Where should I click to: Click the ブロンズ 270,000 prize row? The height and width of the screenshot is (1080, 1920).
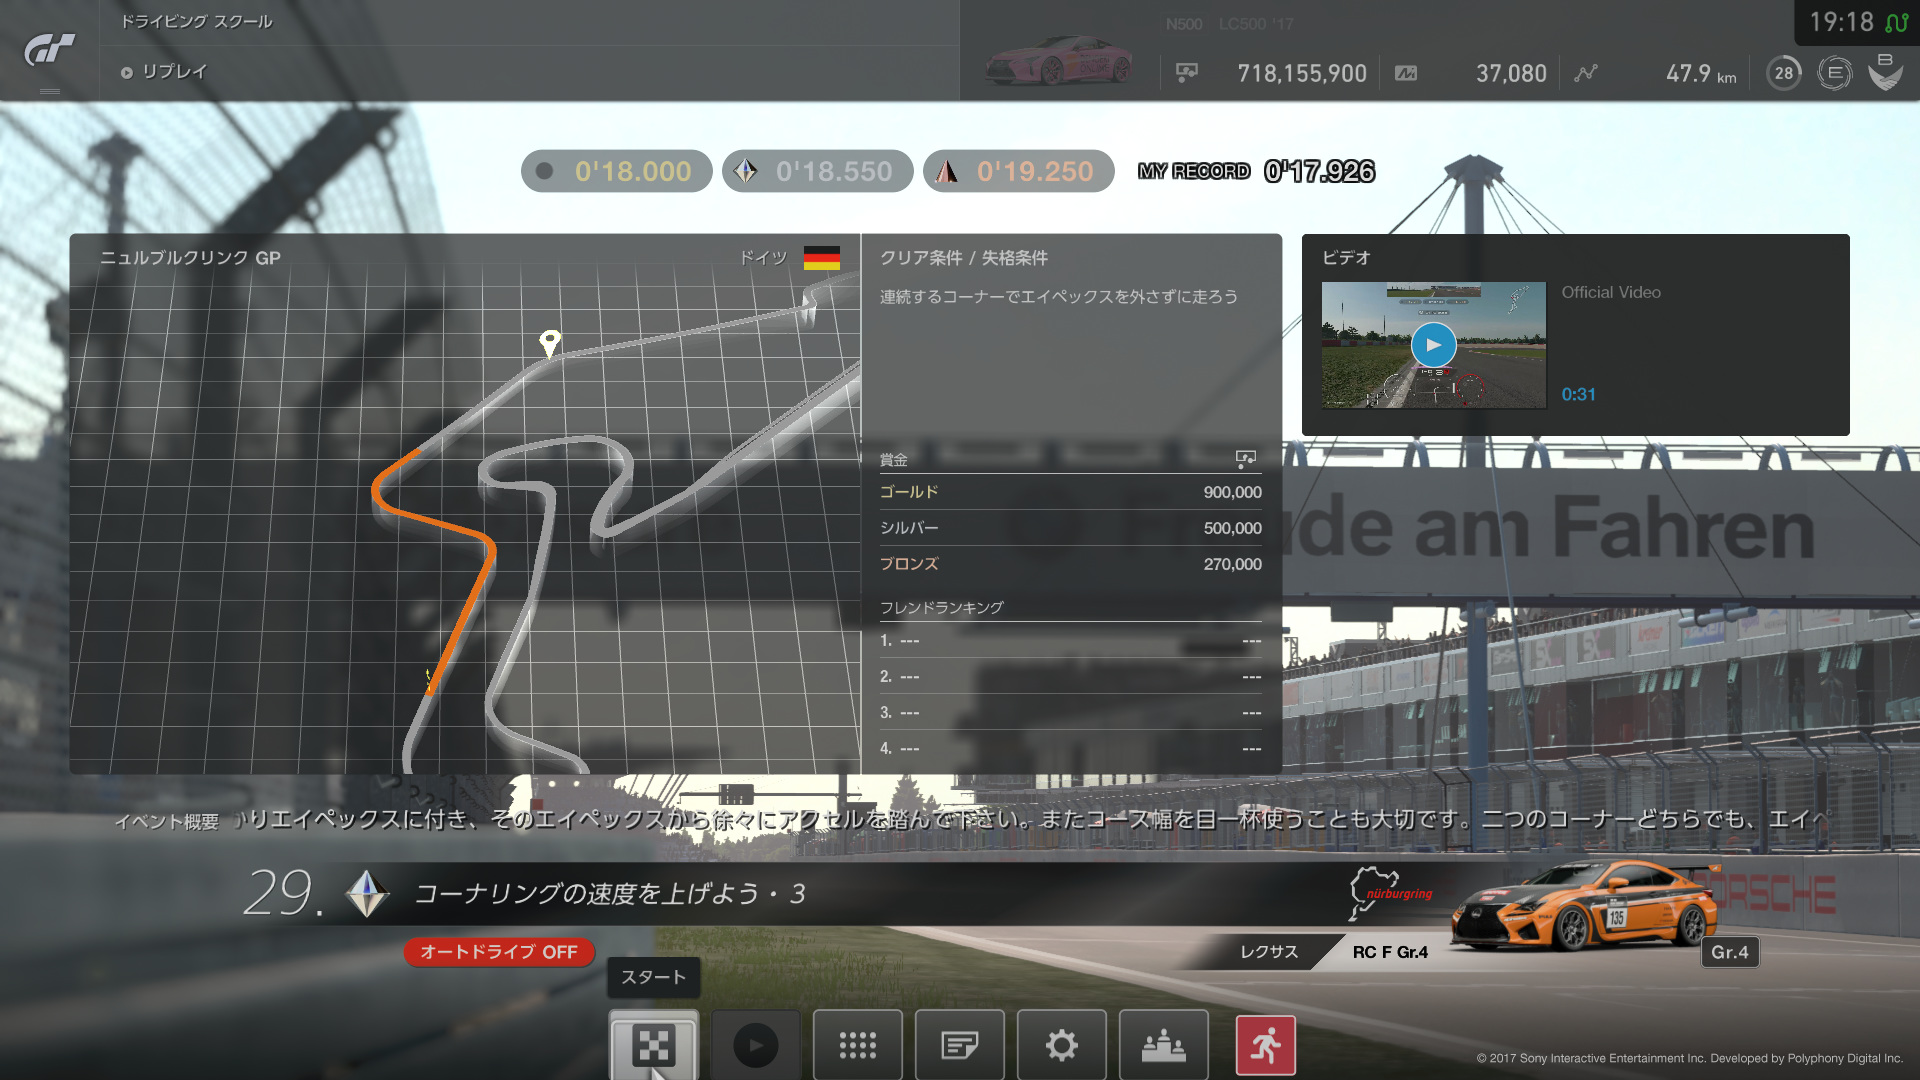(1070, 564)
